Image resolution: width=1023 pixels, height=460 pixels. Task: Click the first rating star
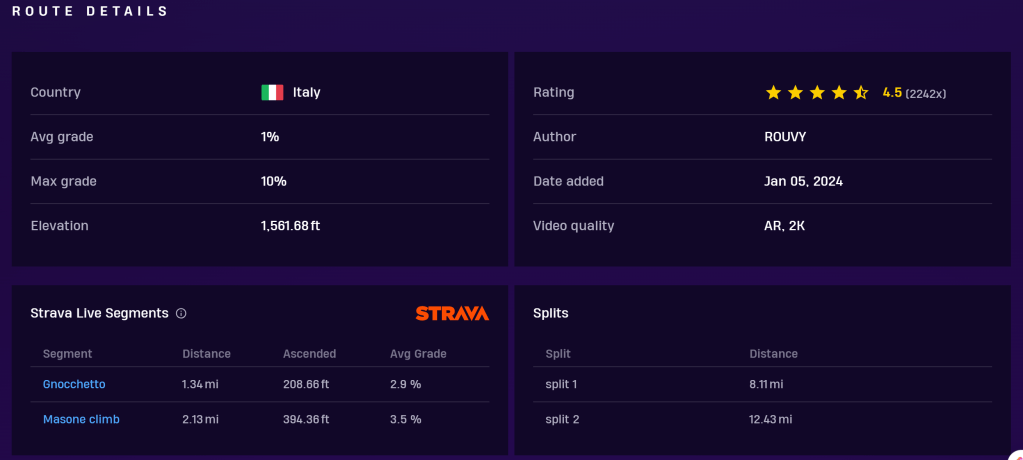[x=773, y=92]
